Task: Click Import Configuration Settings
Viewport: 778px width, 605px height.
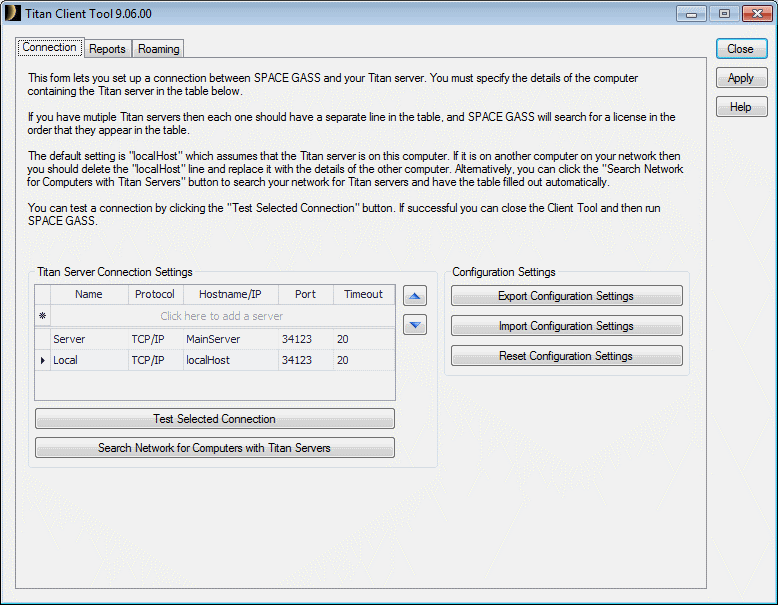Action: click(567, 326)
